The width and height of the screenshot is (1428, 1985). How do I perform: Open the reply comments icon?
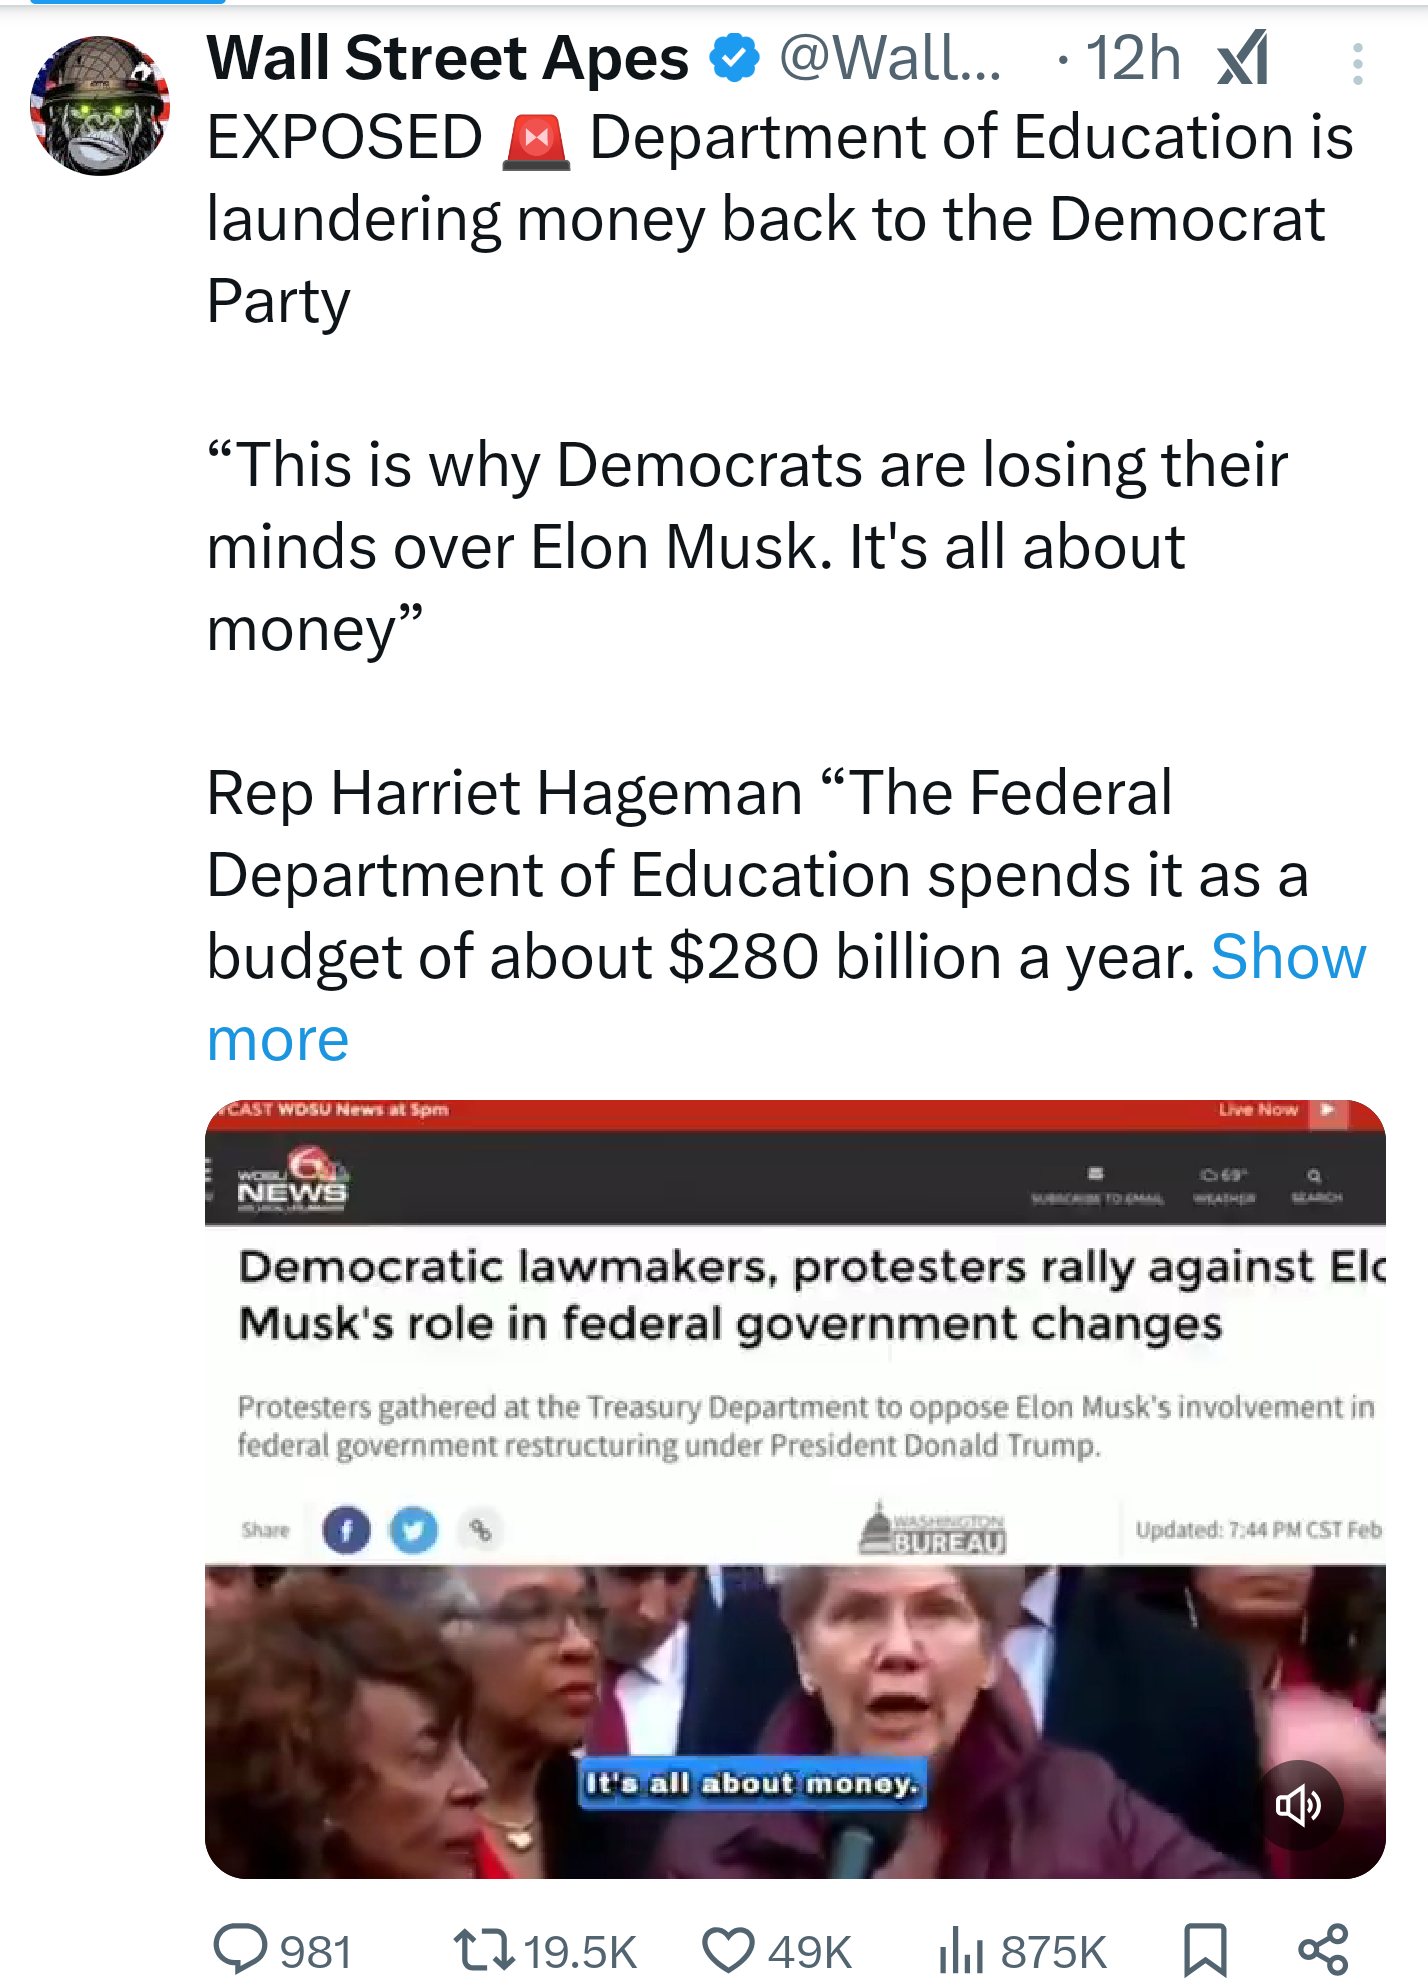click(x=241, y=1948)
